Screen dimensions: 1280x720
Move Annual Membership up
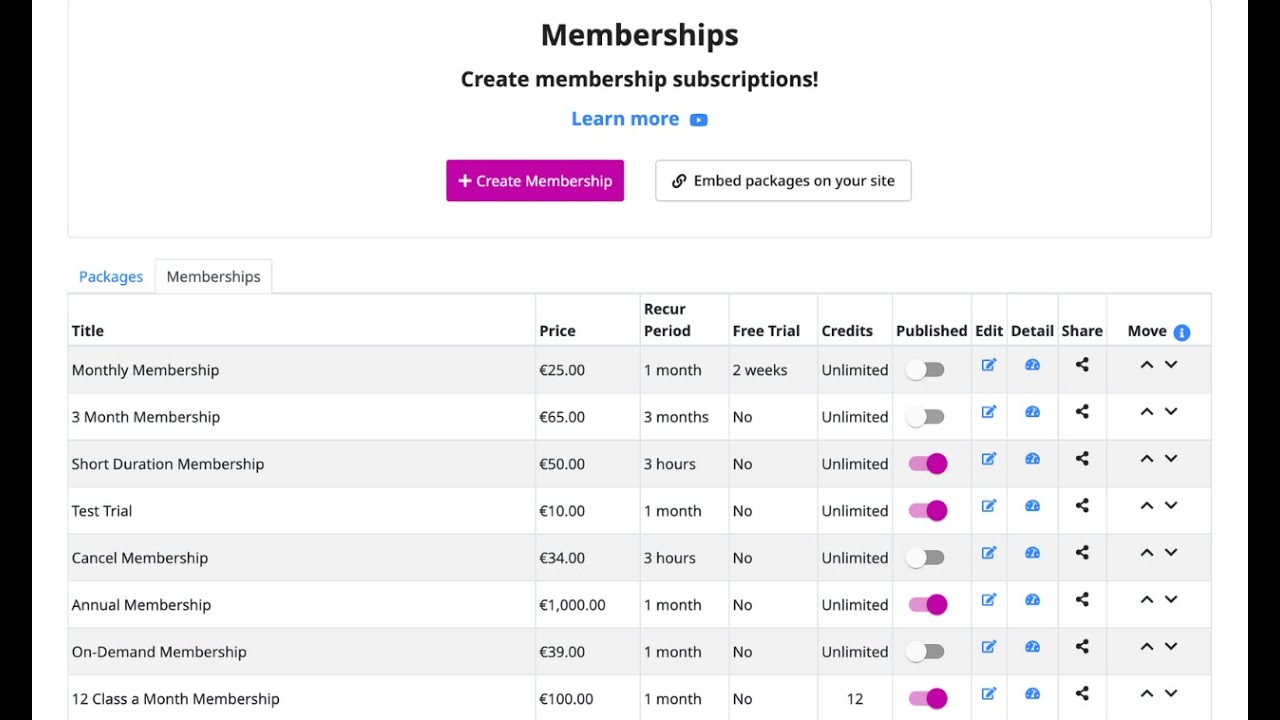coord(1147,600)
